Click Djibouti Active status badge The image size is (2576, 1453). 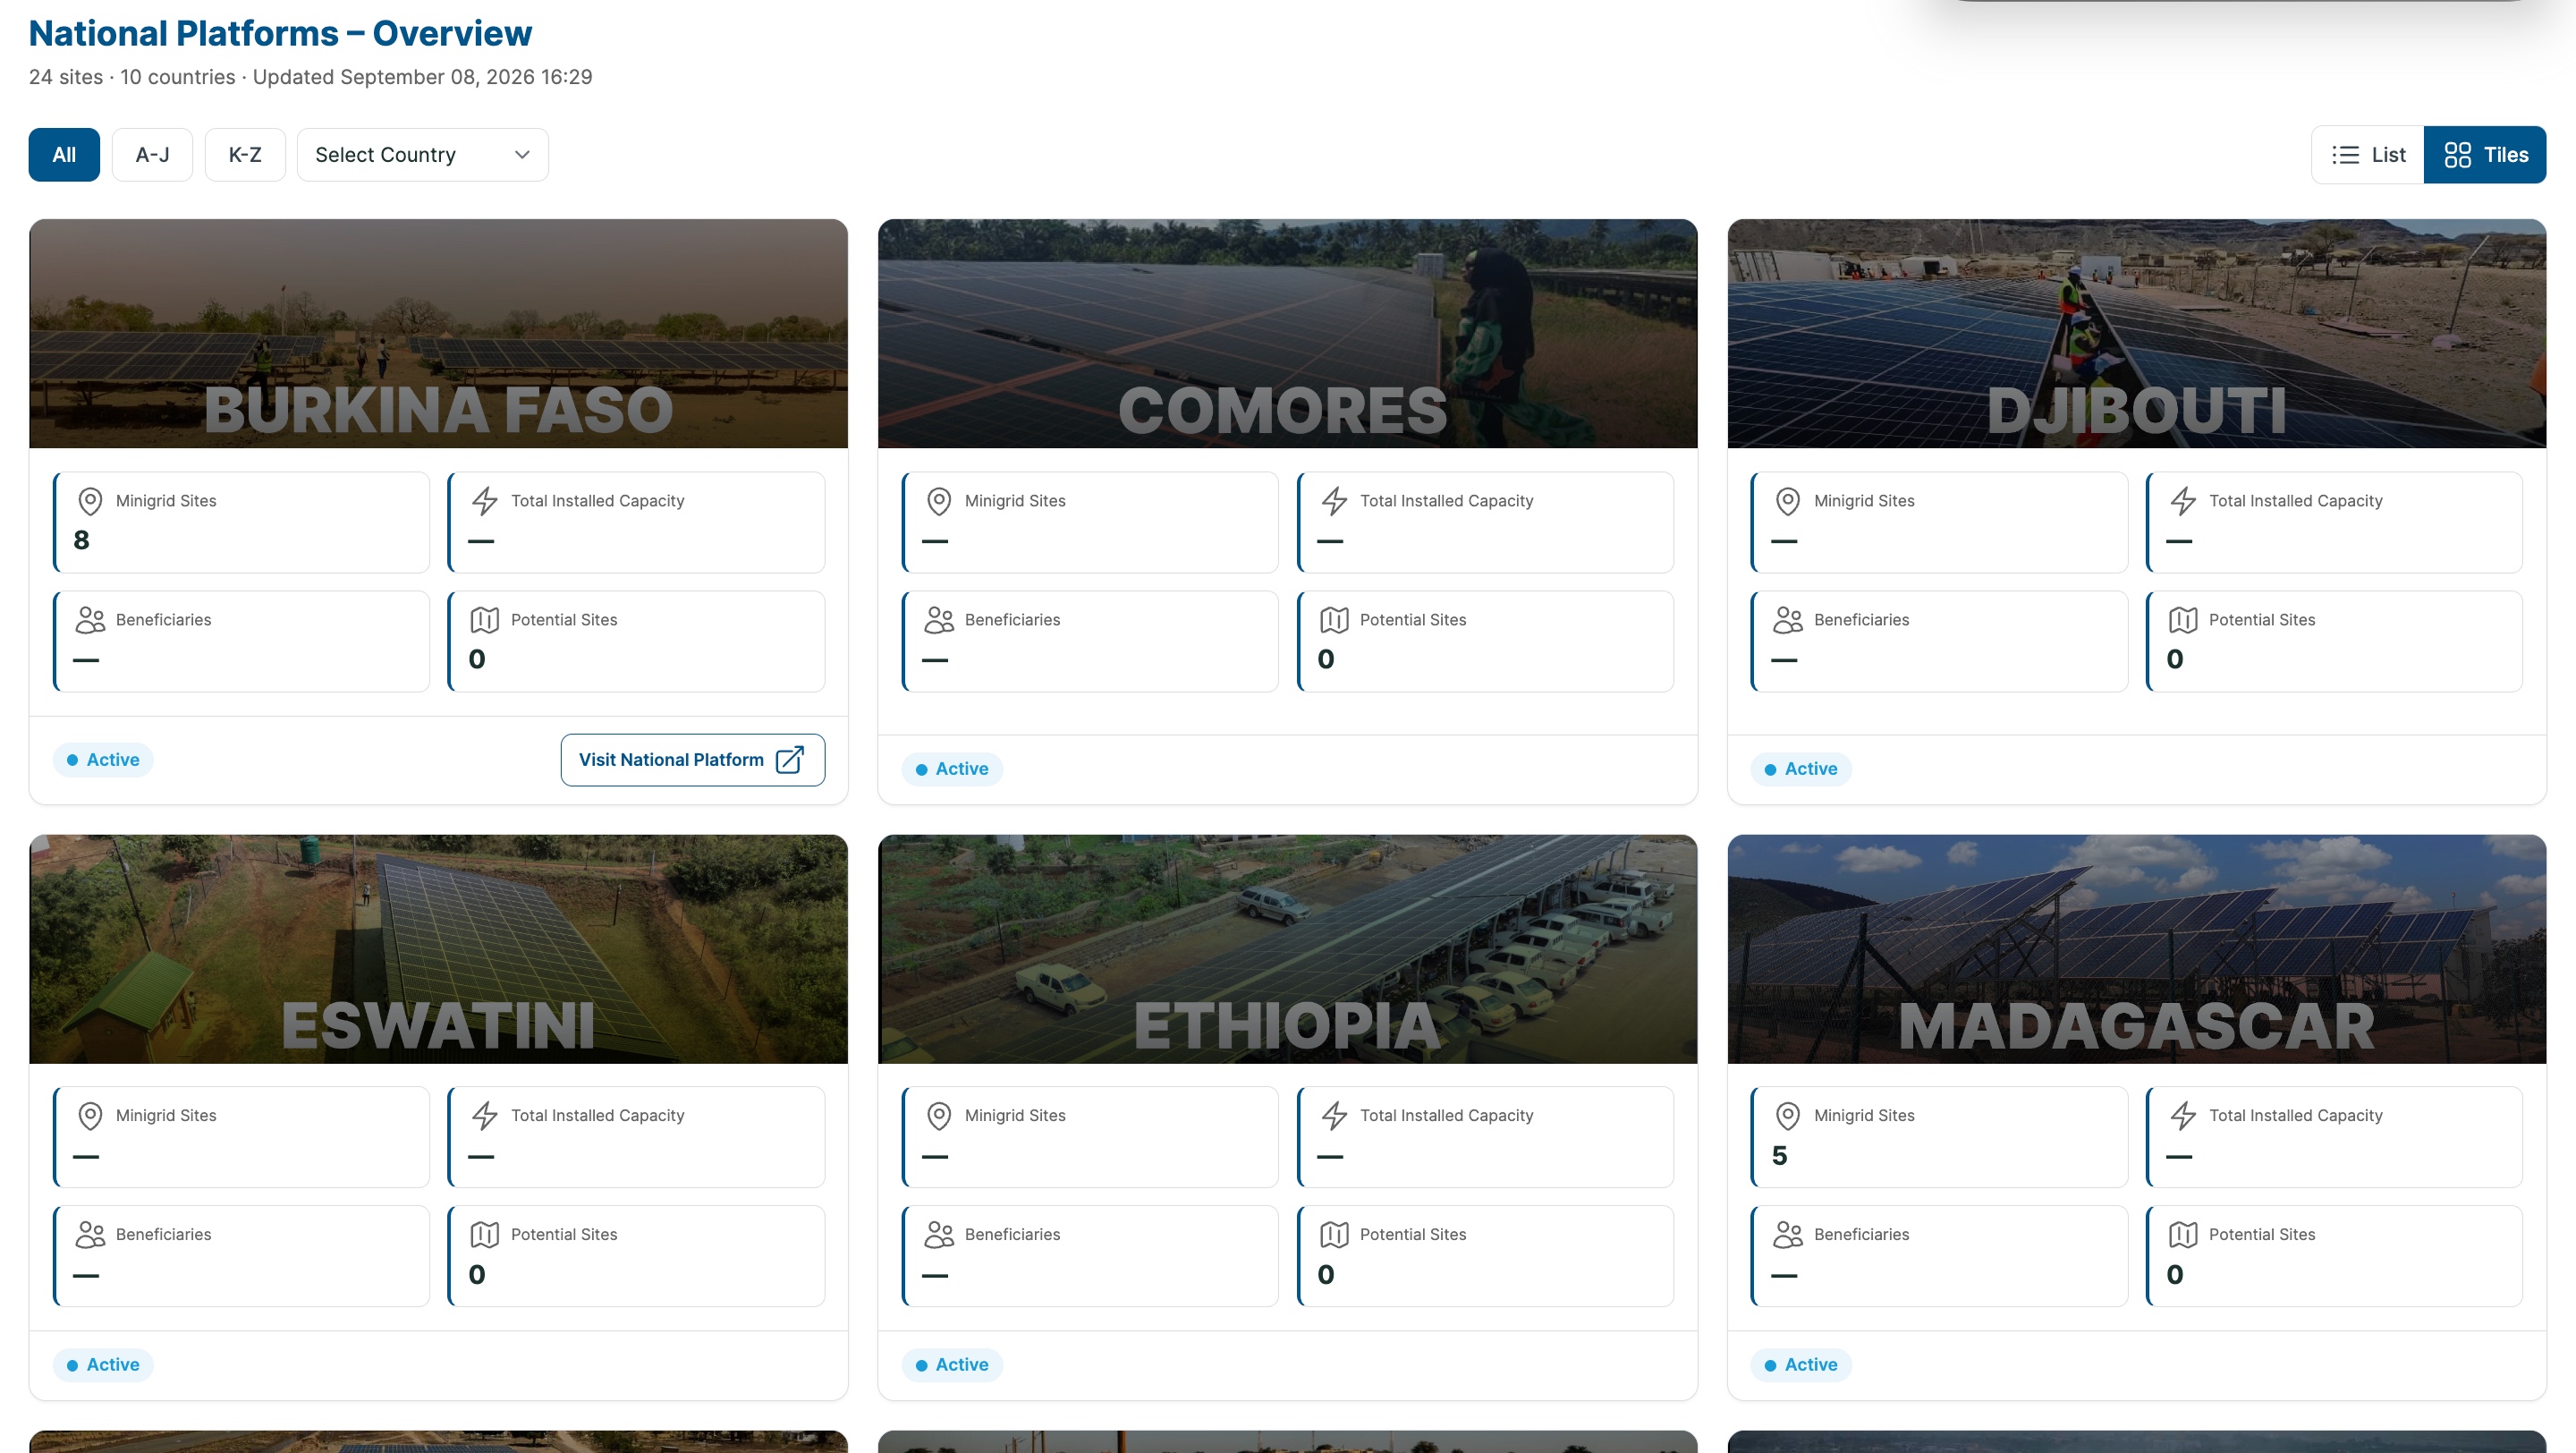pyautogui.click(x=1801, y=769)
